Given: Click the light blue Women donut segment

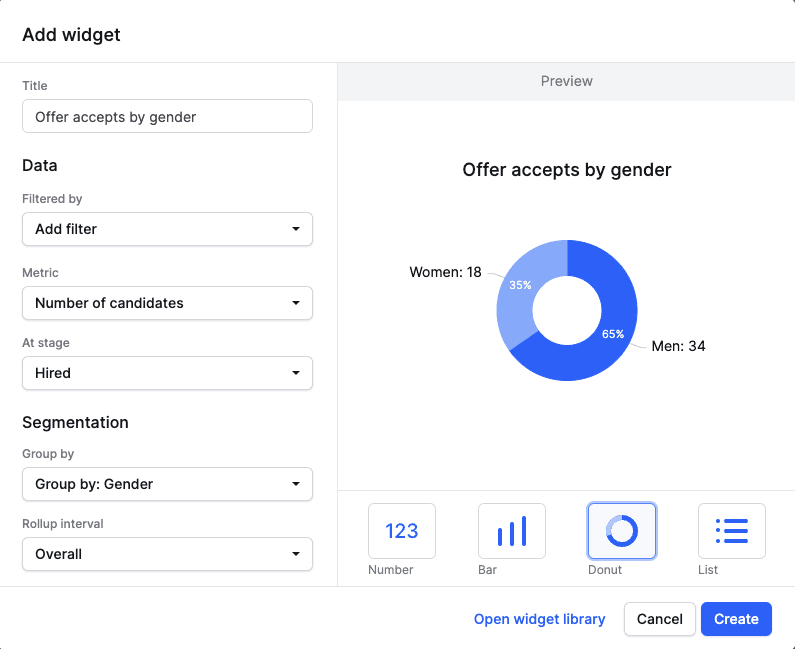Looking at the screenshot, I should click(x=517, y=290).
